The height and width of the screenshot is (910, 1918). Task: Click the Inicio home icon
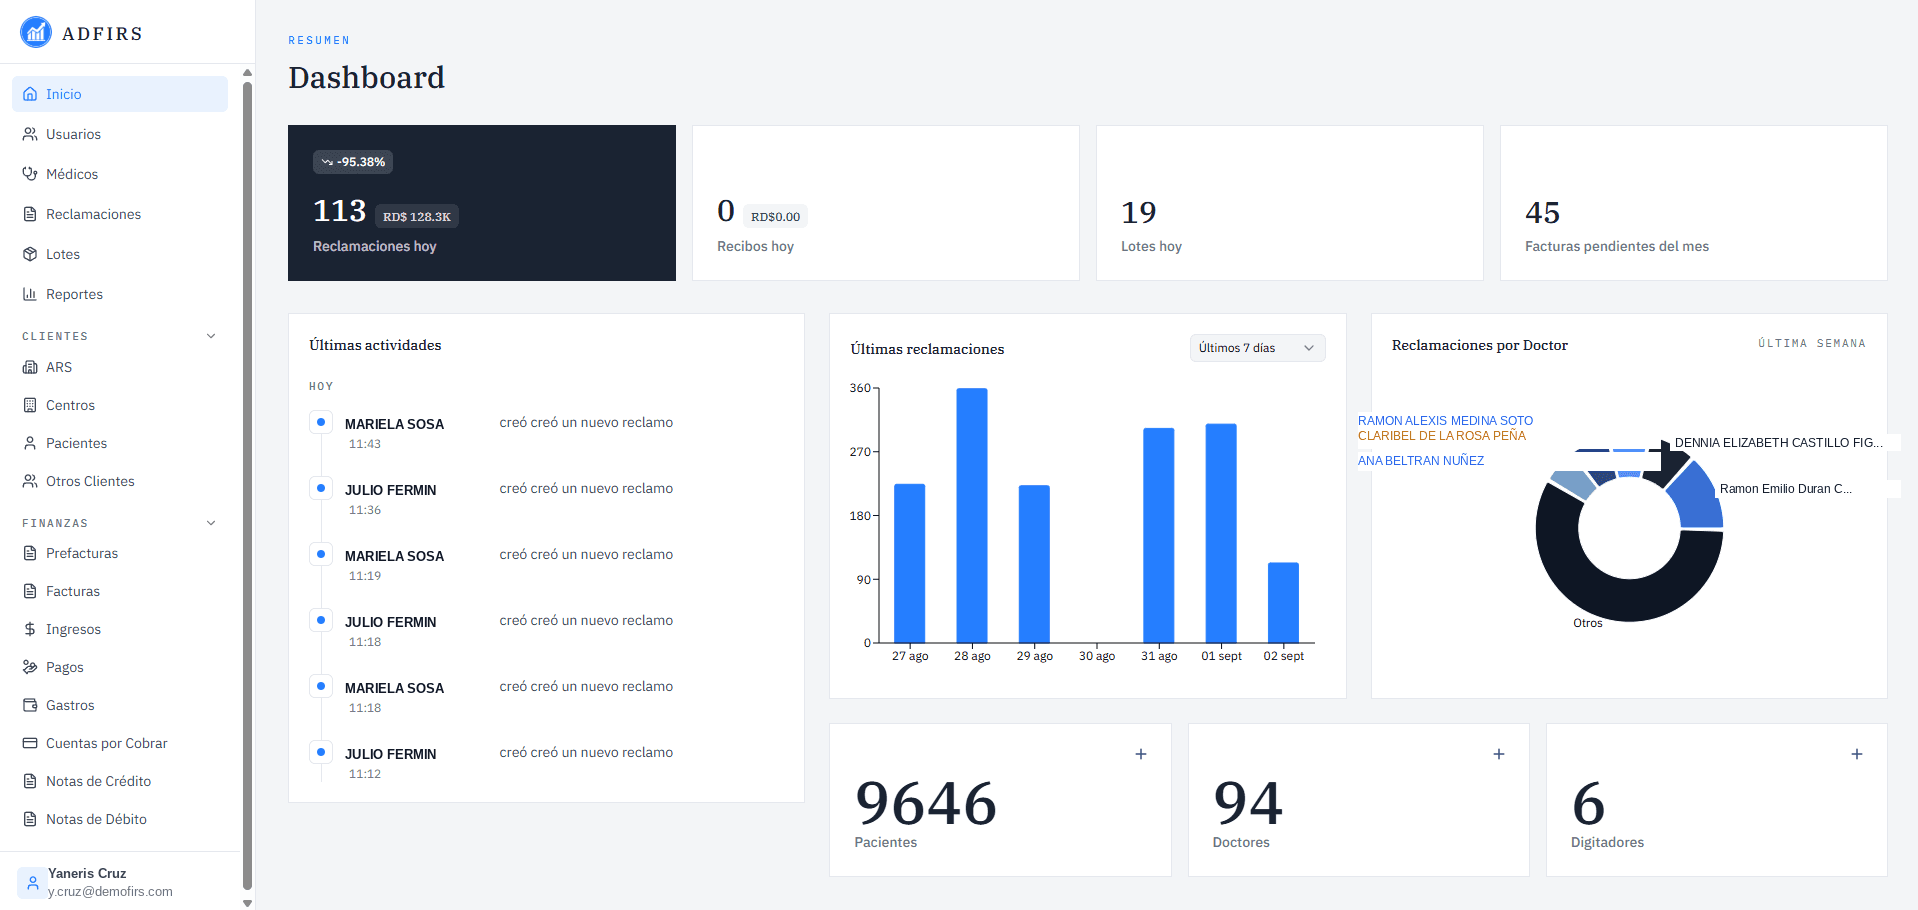click(30, 94)
